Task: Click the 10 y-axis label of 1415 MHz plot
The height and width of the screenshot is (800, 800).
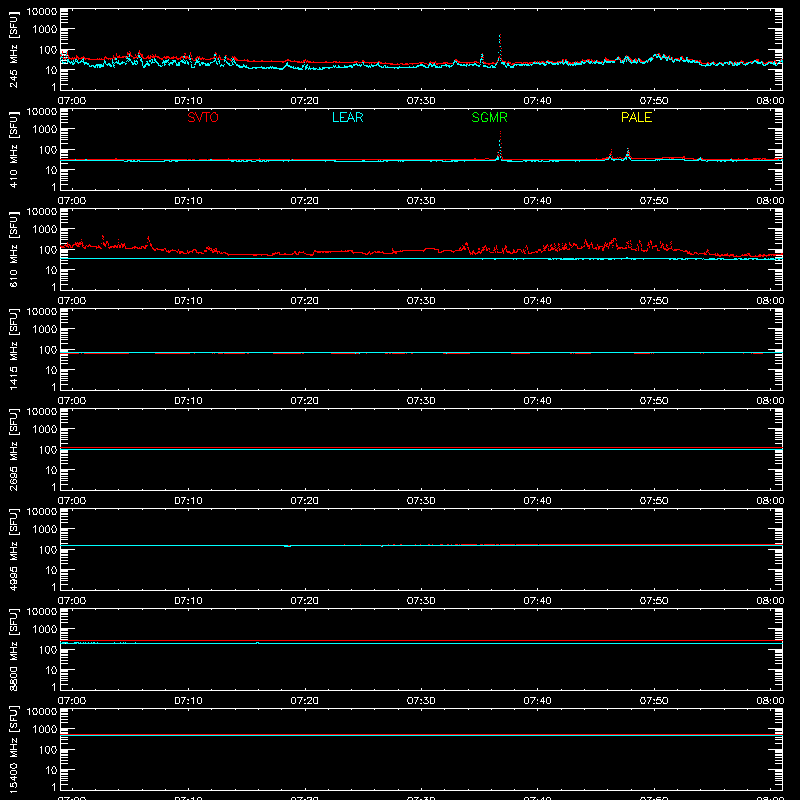Action: [x=51, y=370]
